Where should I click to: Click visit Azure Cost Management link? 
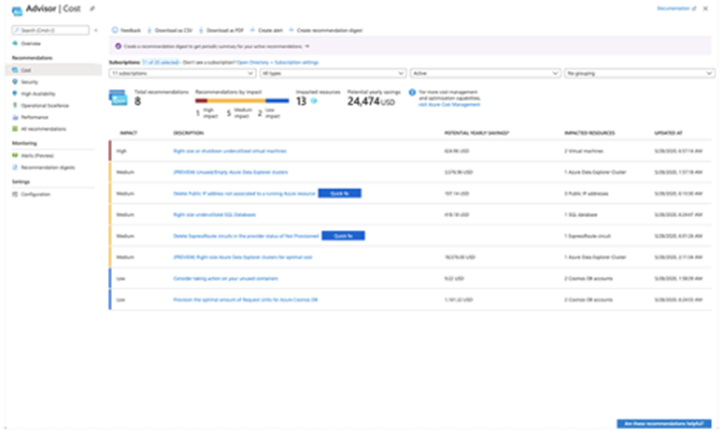pos(449,105)
